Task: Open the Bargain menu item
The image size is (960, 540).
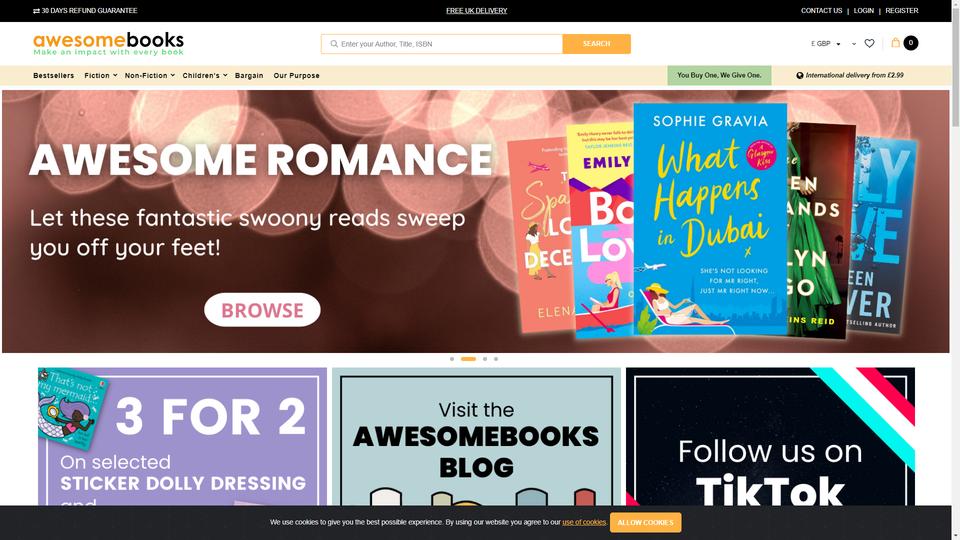Action: (249, 75)
